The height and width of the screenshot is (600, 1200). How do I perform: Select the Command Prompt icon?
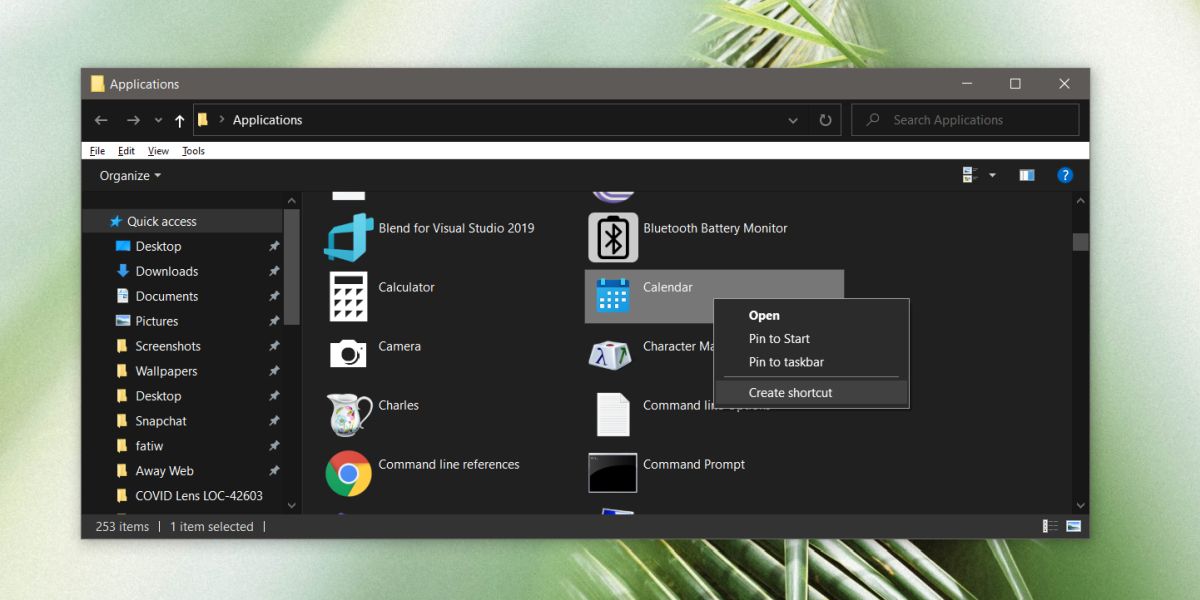pyautogui.click(x=613, y=473)
